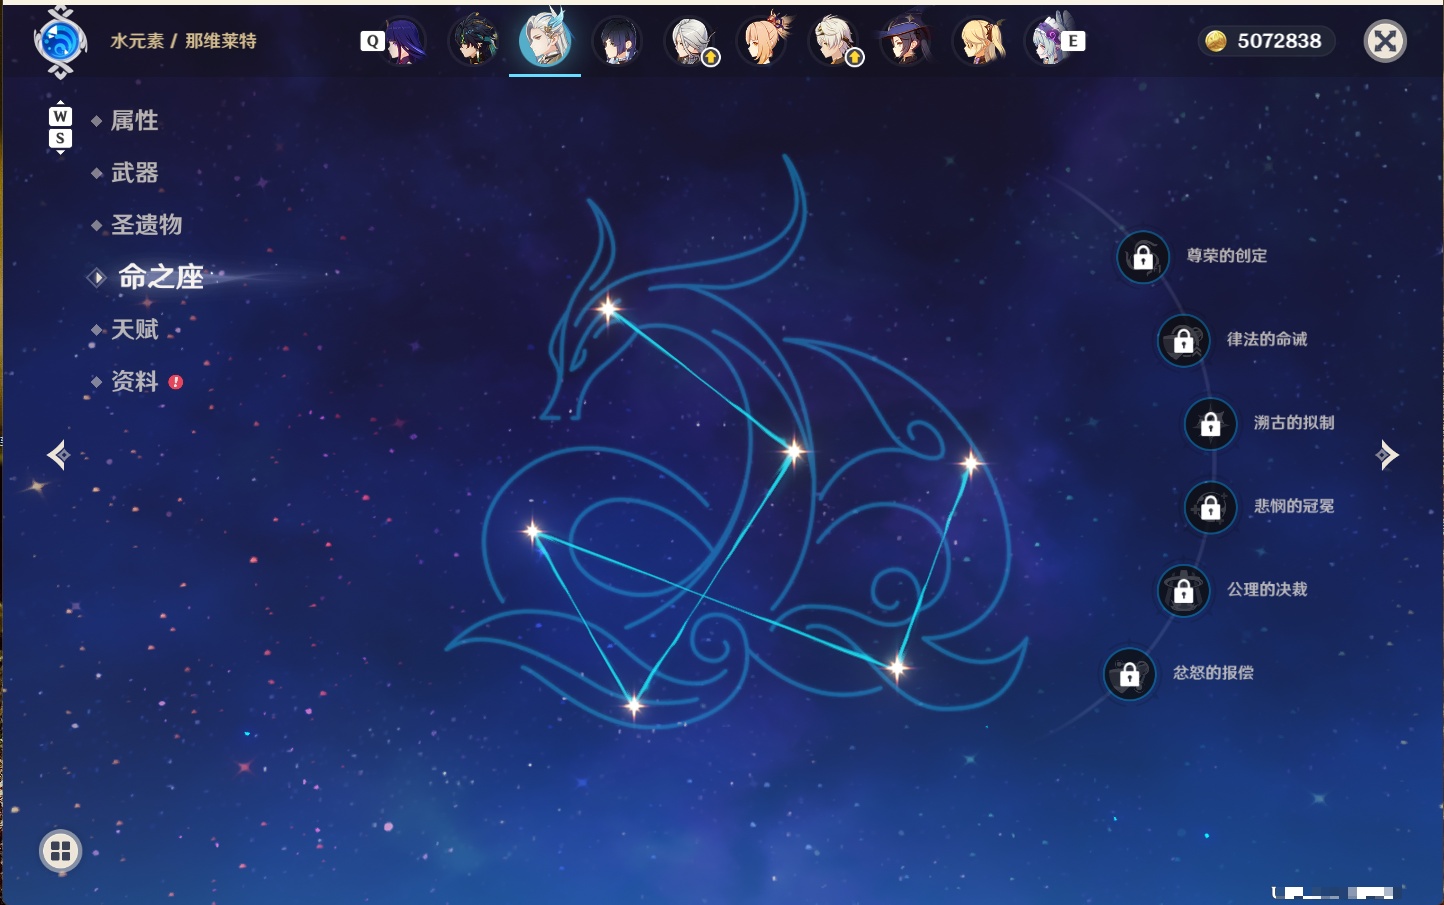The height and width of the screenshot is (905, 1444).
Task: Open the 属性 attributes menu item
Action: (135, 121)
